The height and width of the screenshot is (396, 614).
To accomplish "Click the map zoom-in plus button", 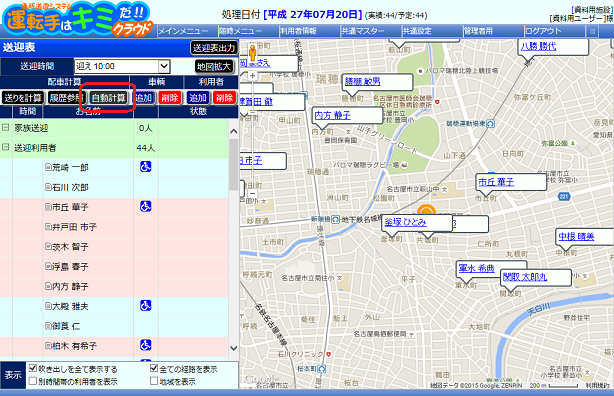I will pyautogui.click(x=253, y=76).
